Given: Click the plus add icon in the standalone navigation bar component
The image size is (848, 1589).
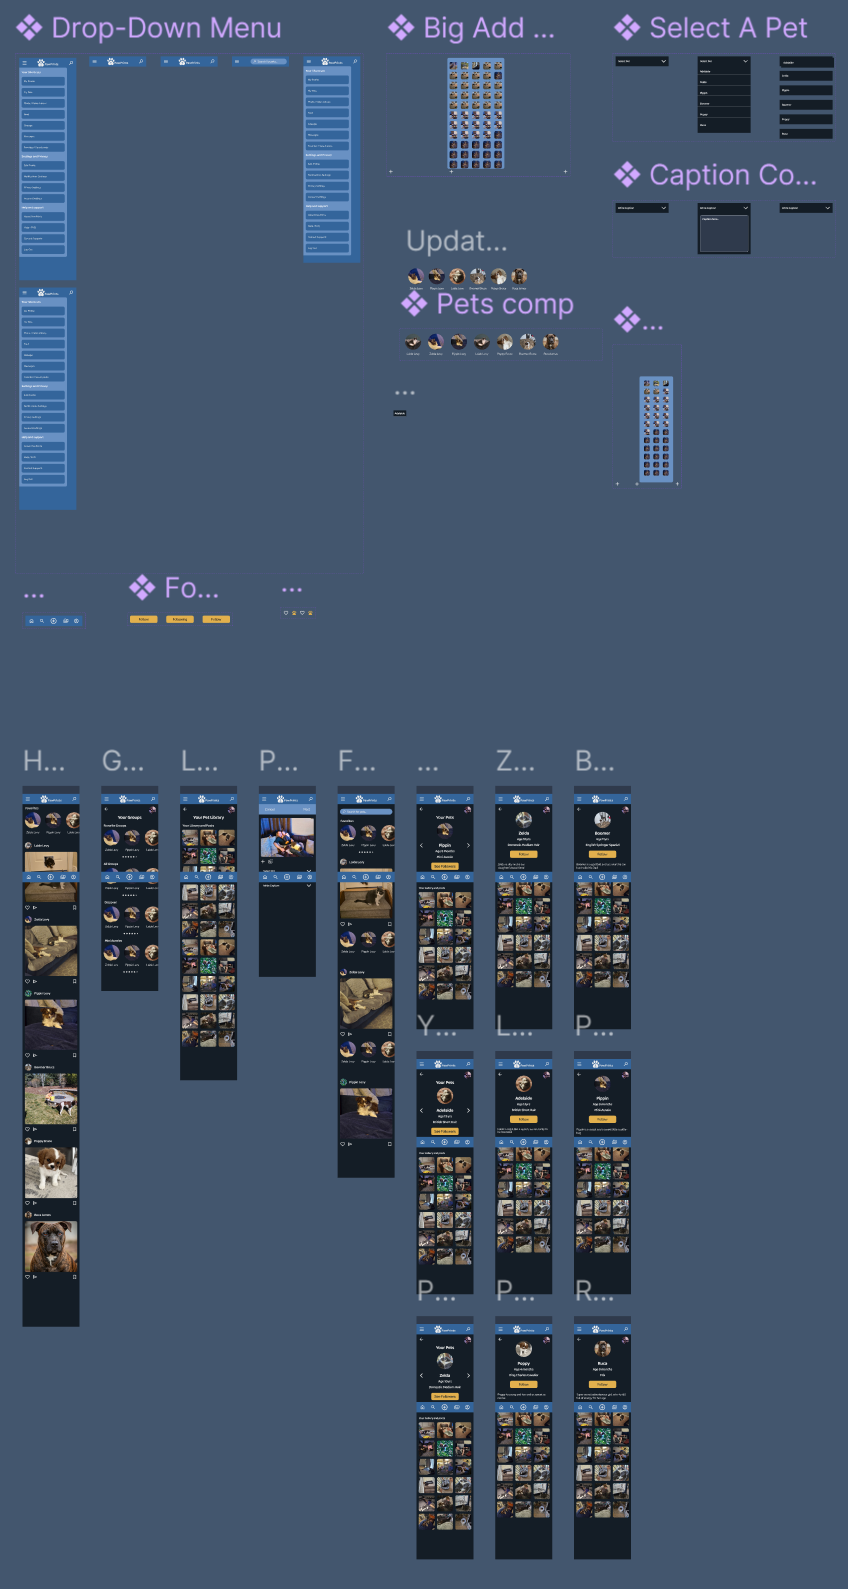Looking at the screenshot, I should [x=53, y=621].
